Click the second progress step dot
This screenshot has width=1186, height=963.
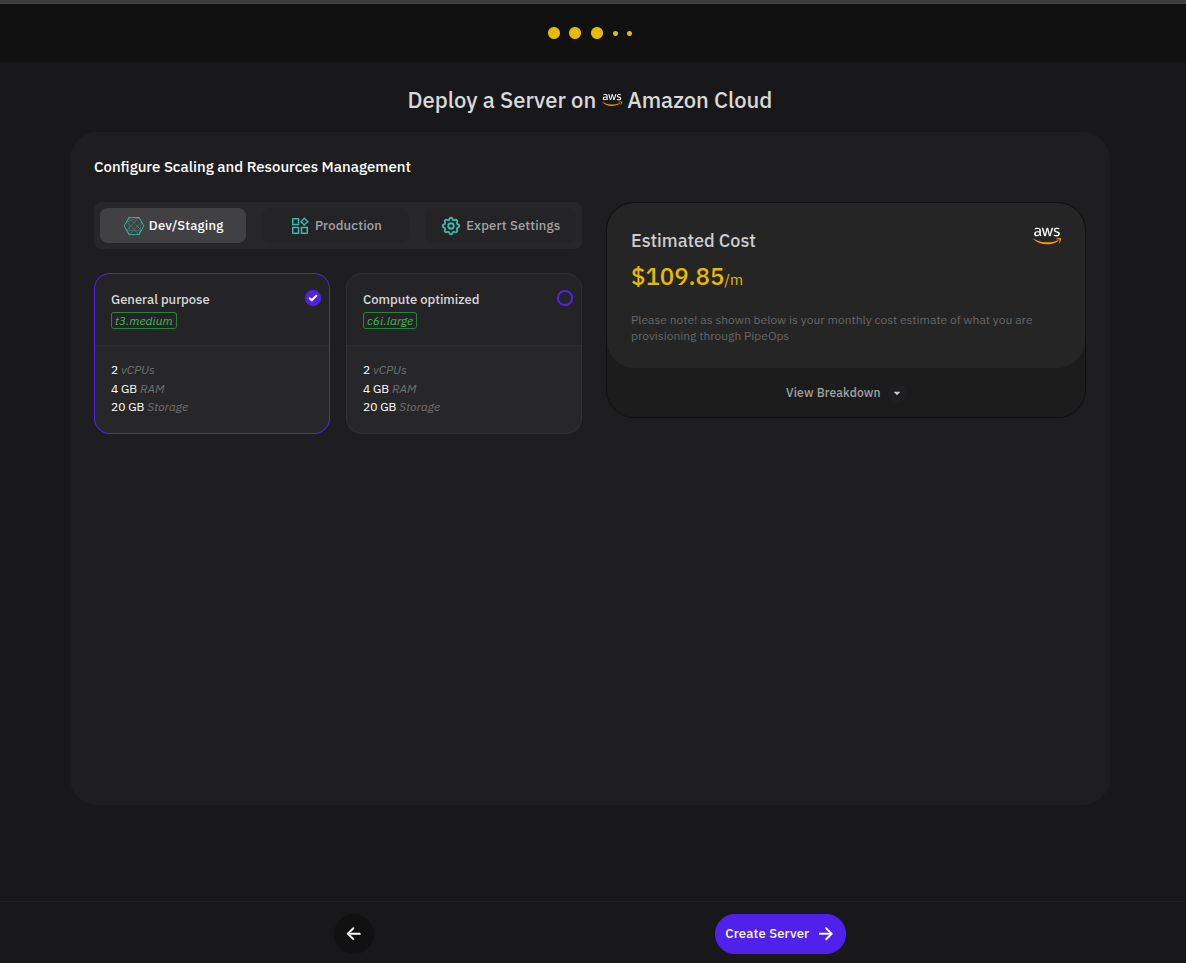575,33
